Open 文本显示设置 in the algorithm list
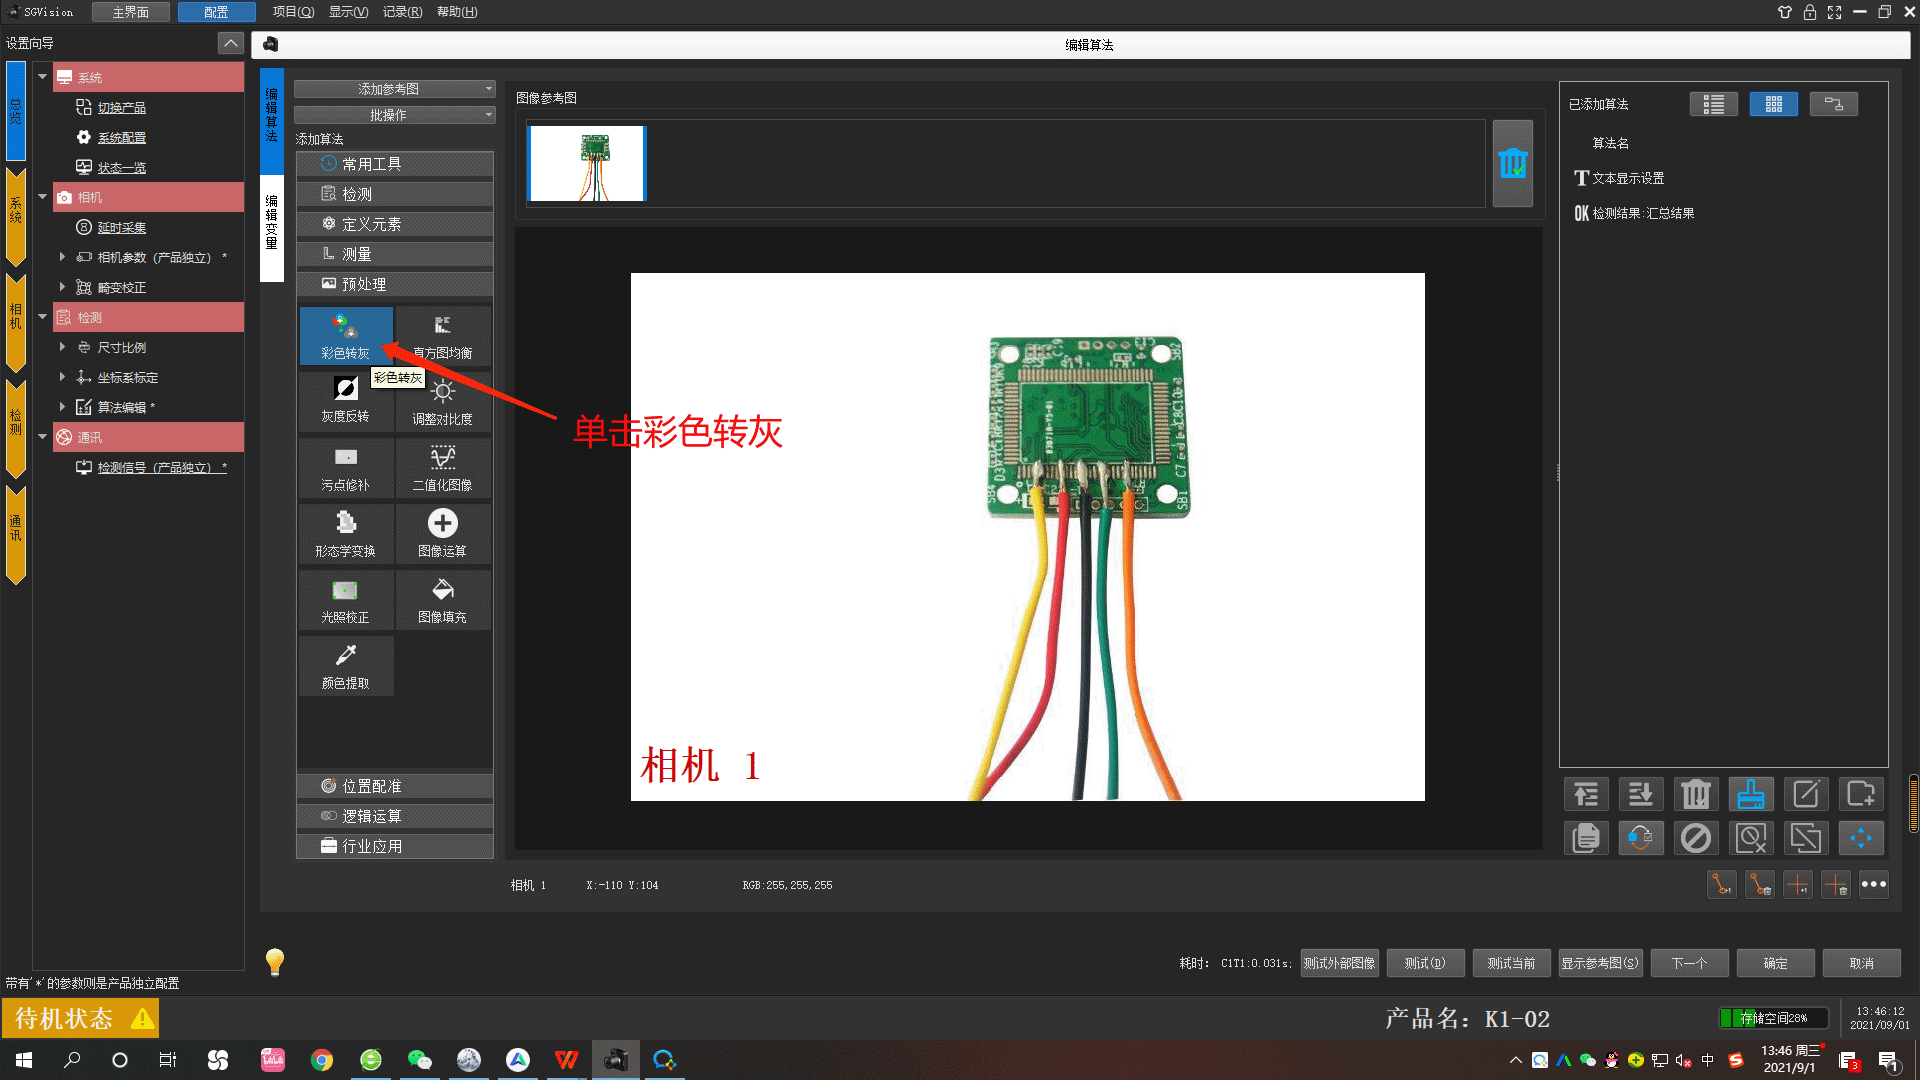 1628,177
